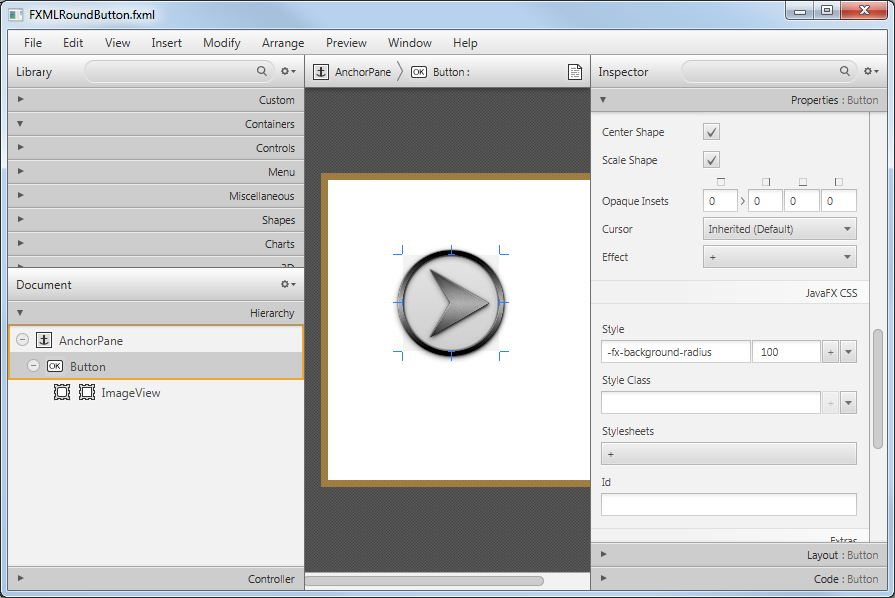Viewport: 895px width, 598px height.
Task: Click the Library panel gear icon
Action: (x=287, y=71)
